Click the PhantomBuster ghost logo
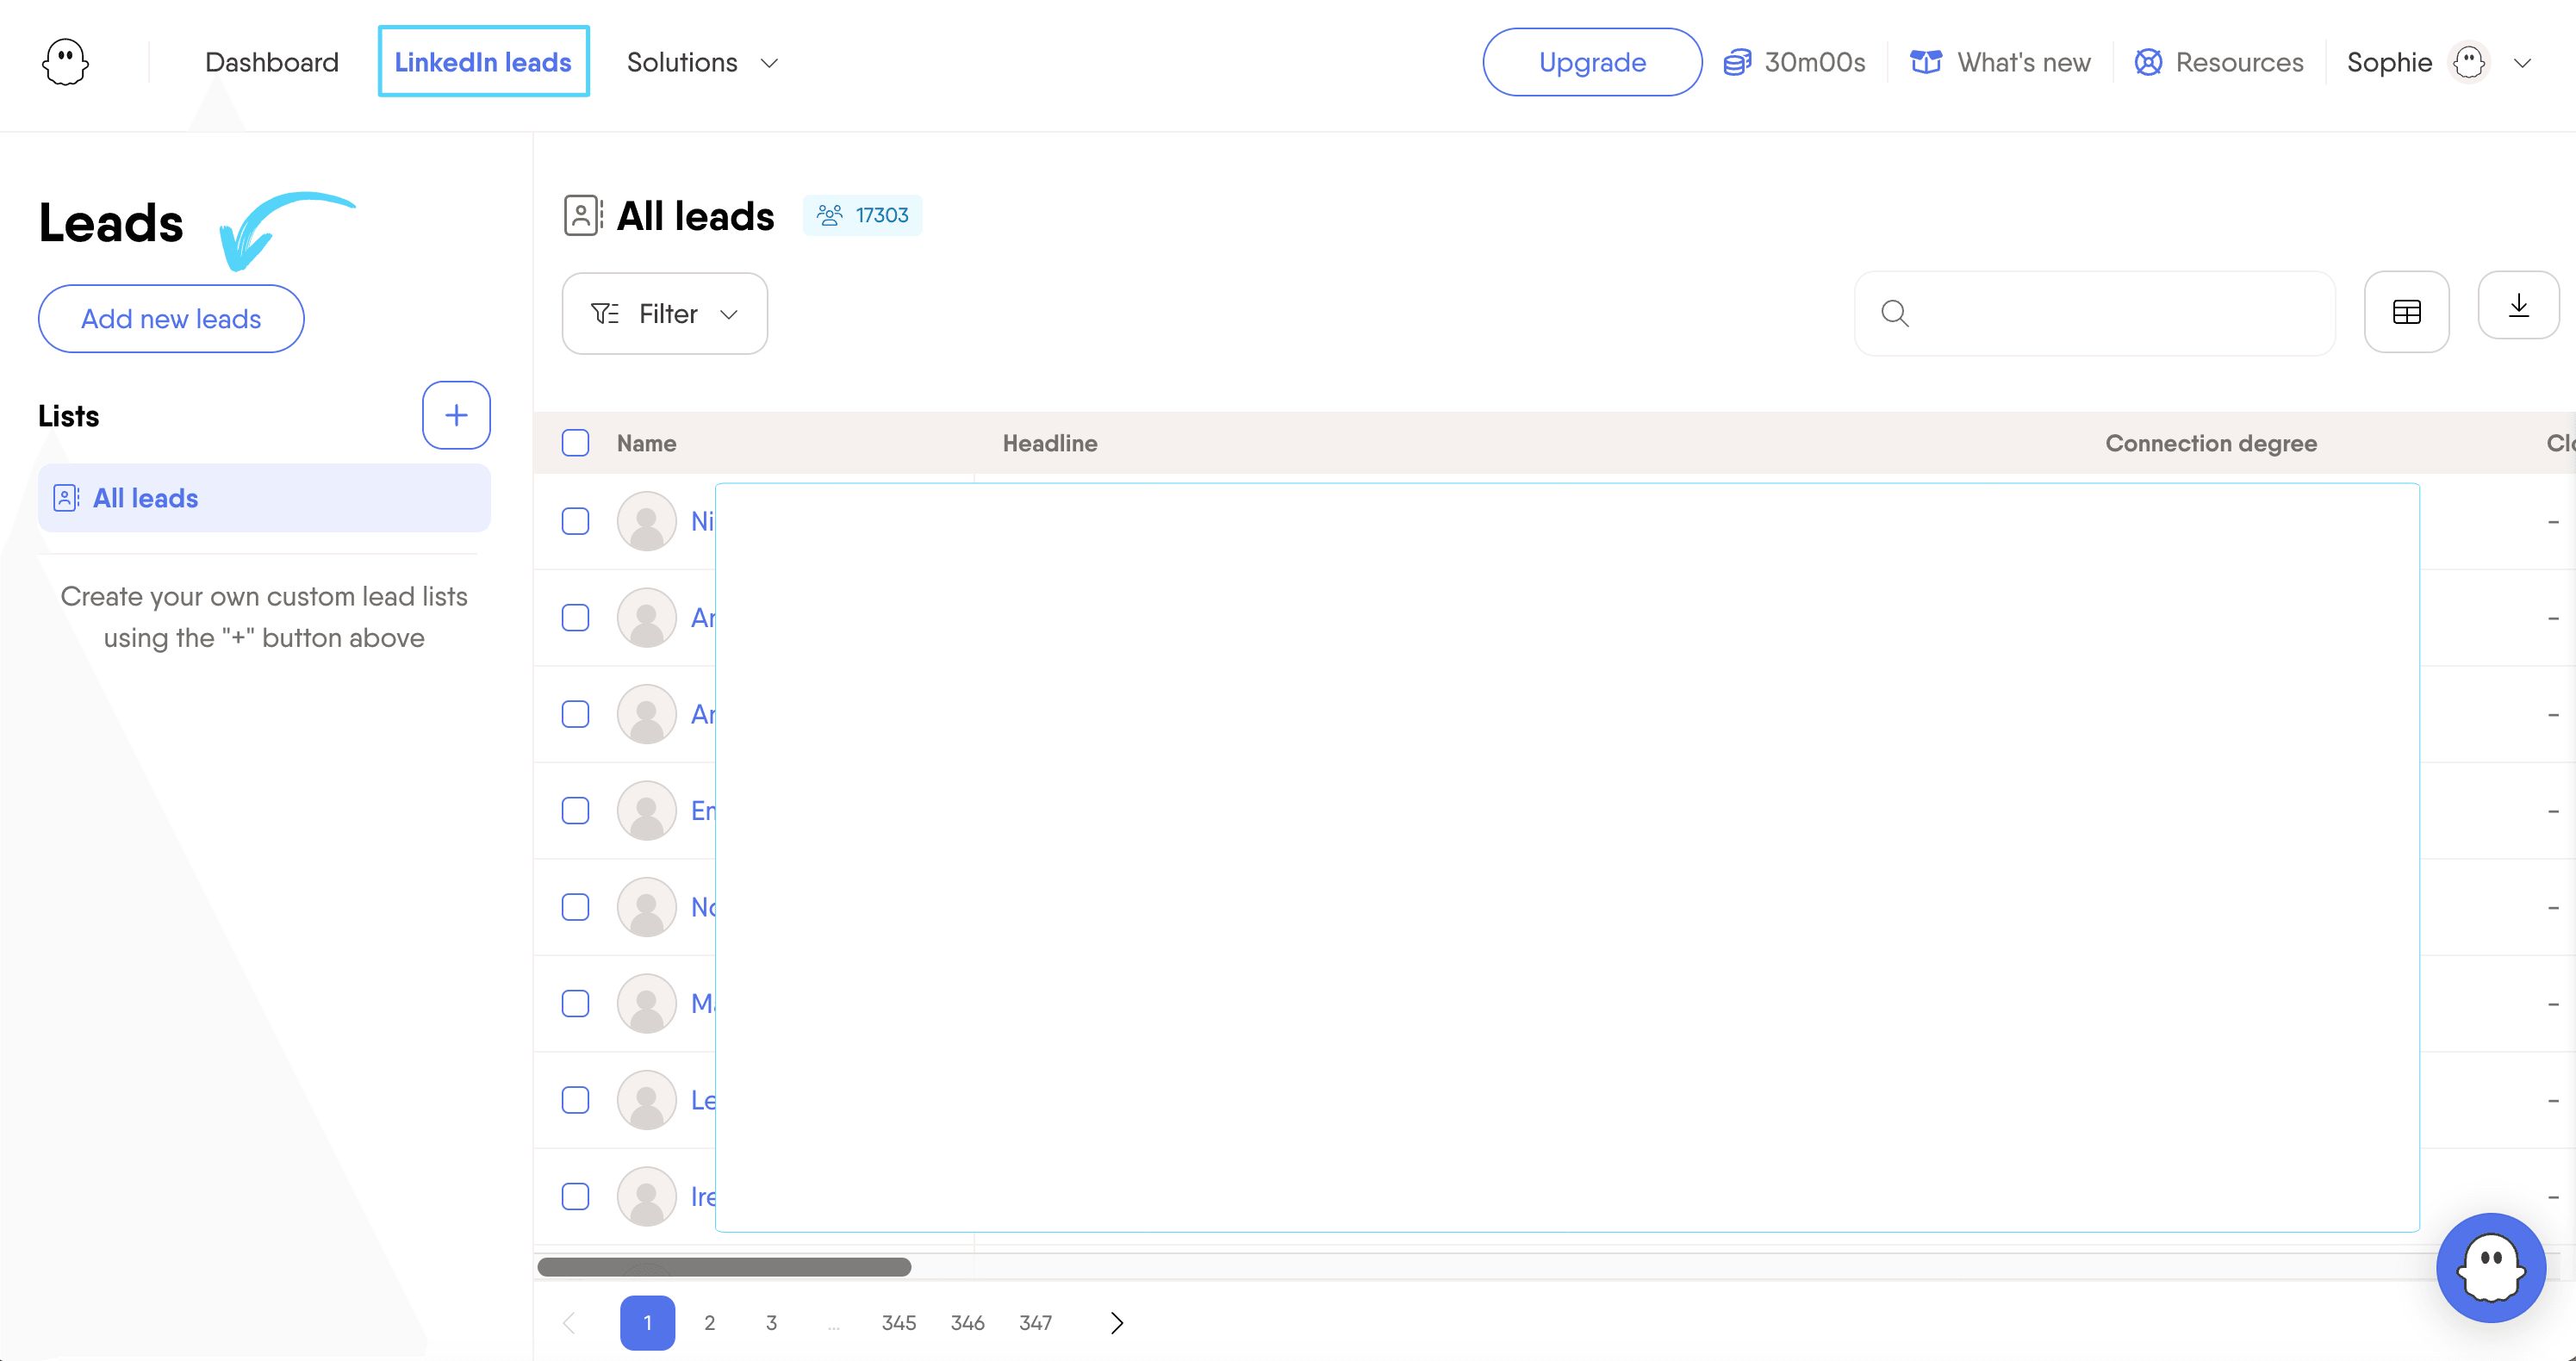Image resolution: width=2576 pixels, height=1361 pixels. coord(65,62)
